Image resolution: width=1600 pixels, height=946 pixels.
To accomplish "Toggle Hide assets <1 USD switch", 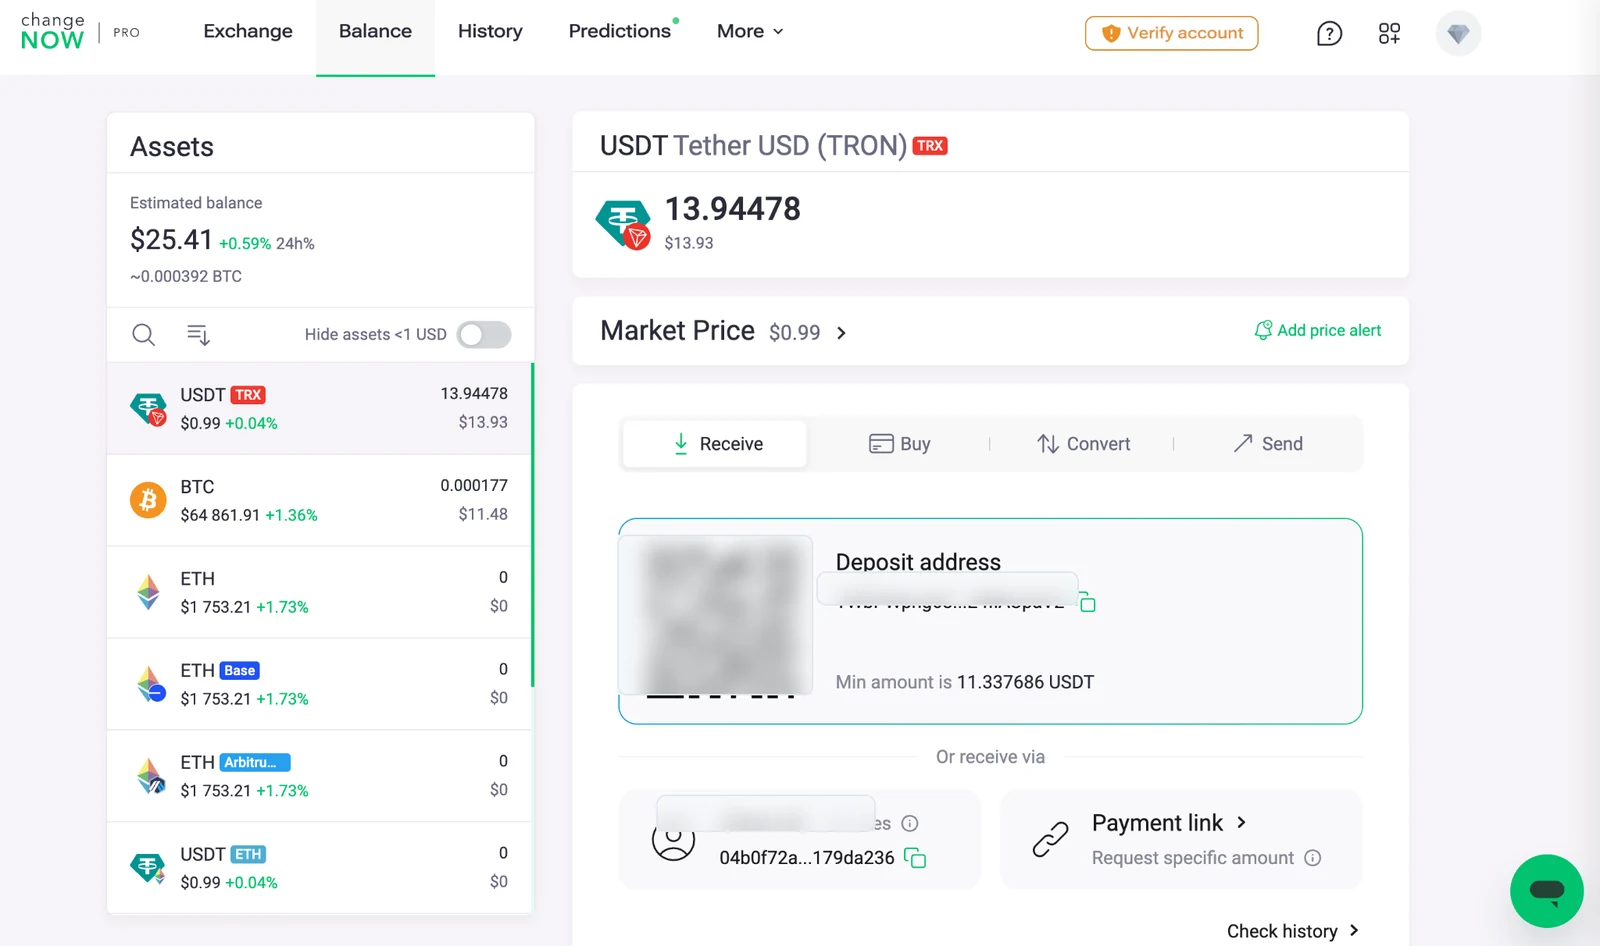I will (x=484, y=334).
